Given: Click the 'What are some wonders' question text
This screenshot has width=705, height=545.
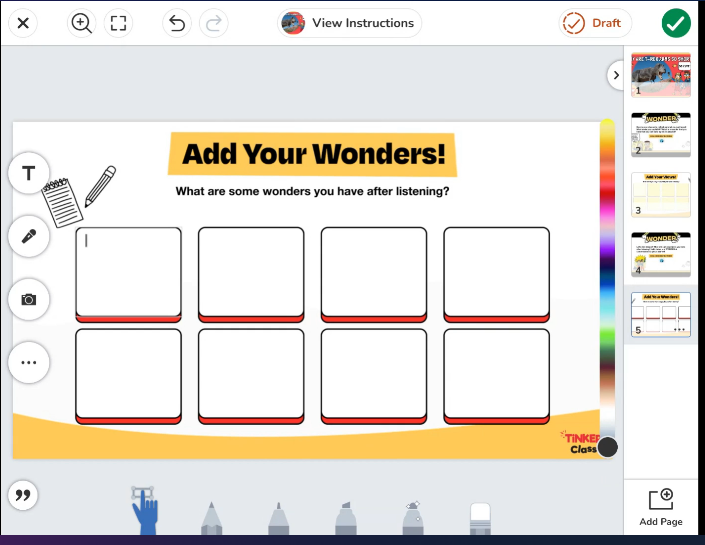Looking at the screenshot, I should (312, 191).
